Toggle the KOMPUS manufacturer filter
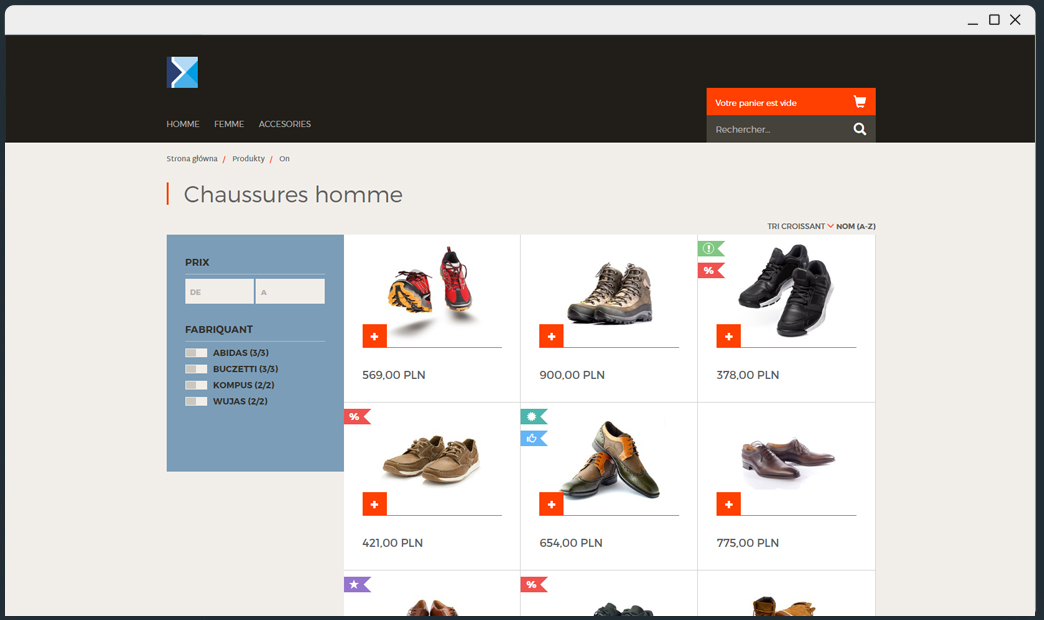The image size is (1044, 620). pyautogui.click(x=196, y=385)
